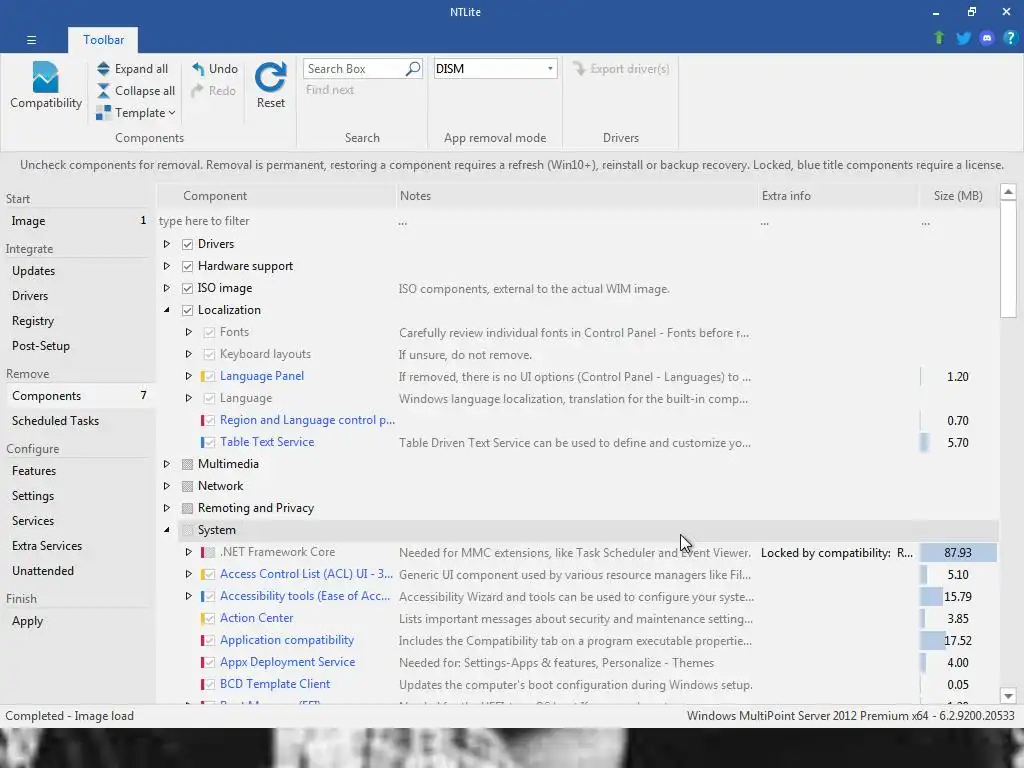1024x768 pixels.
Task: Collapse the Localization node
Action: pos(167,310)
